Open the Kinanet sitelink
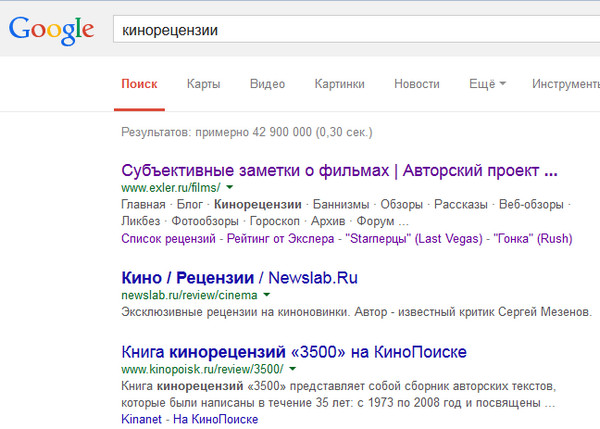The width and height of the screenshot is (600, 429). (143, 419)
